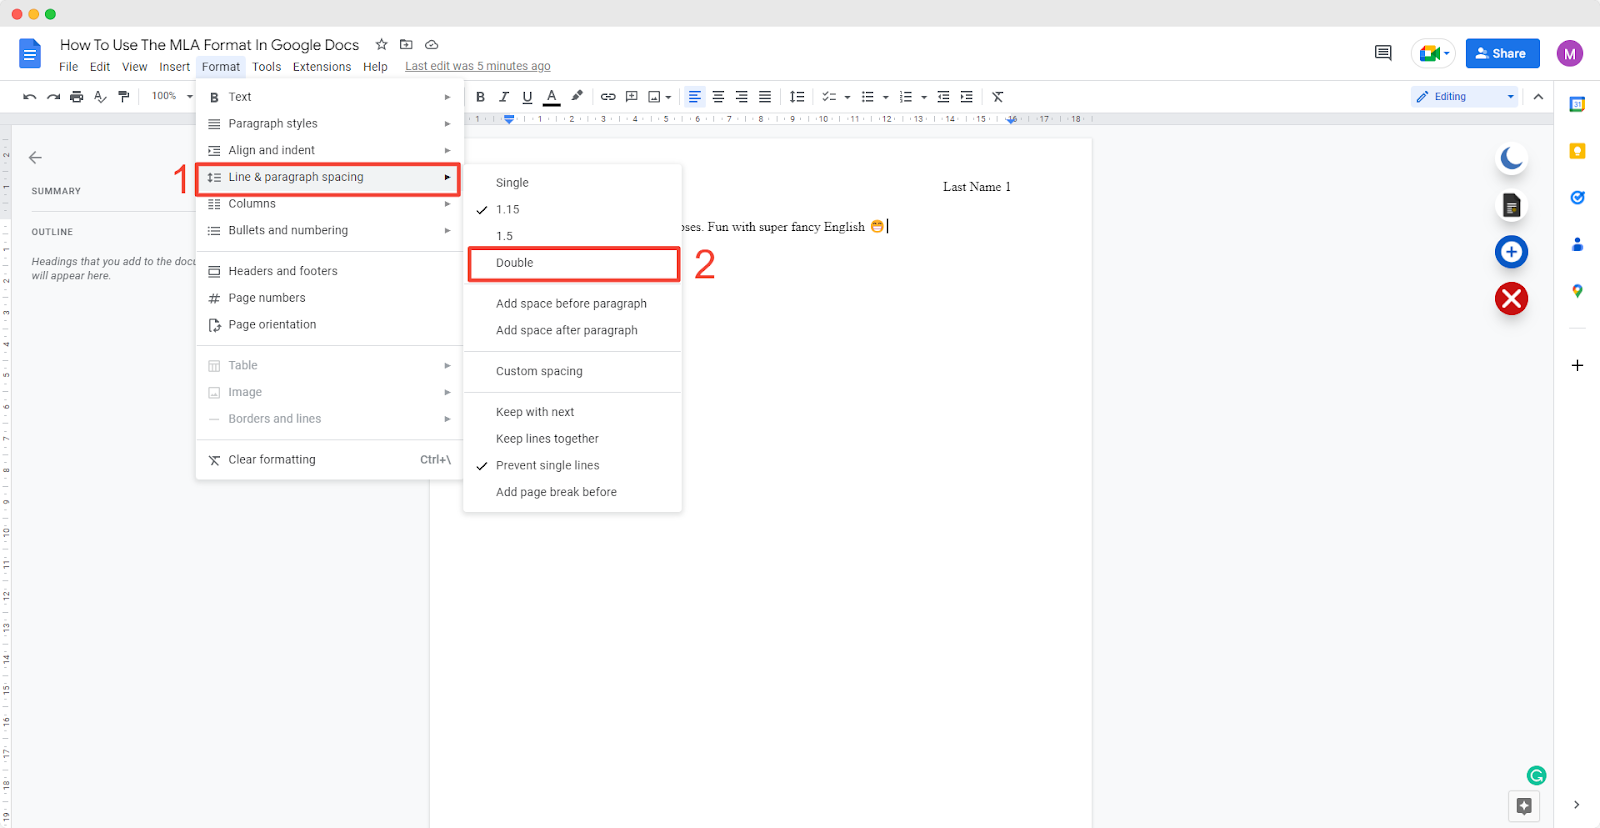Increase the indent of the paragraph

966,97
